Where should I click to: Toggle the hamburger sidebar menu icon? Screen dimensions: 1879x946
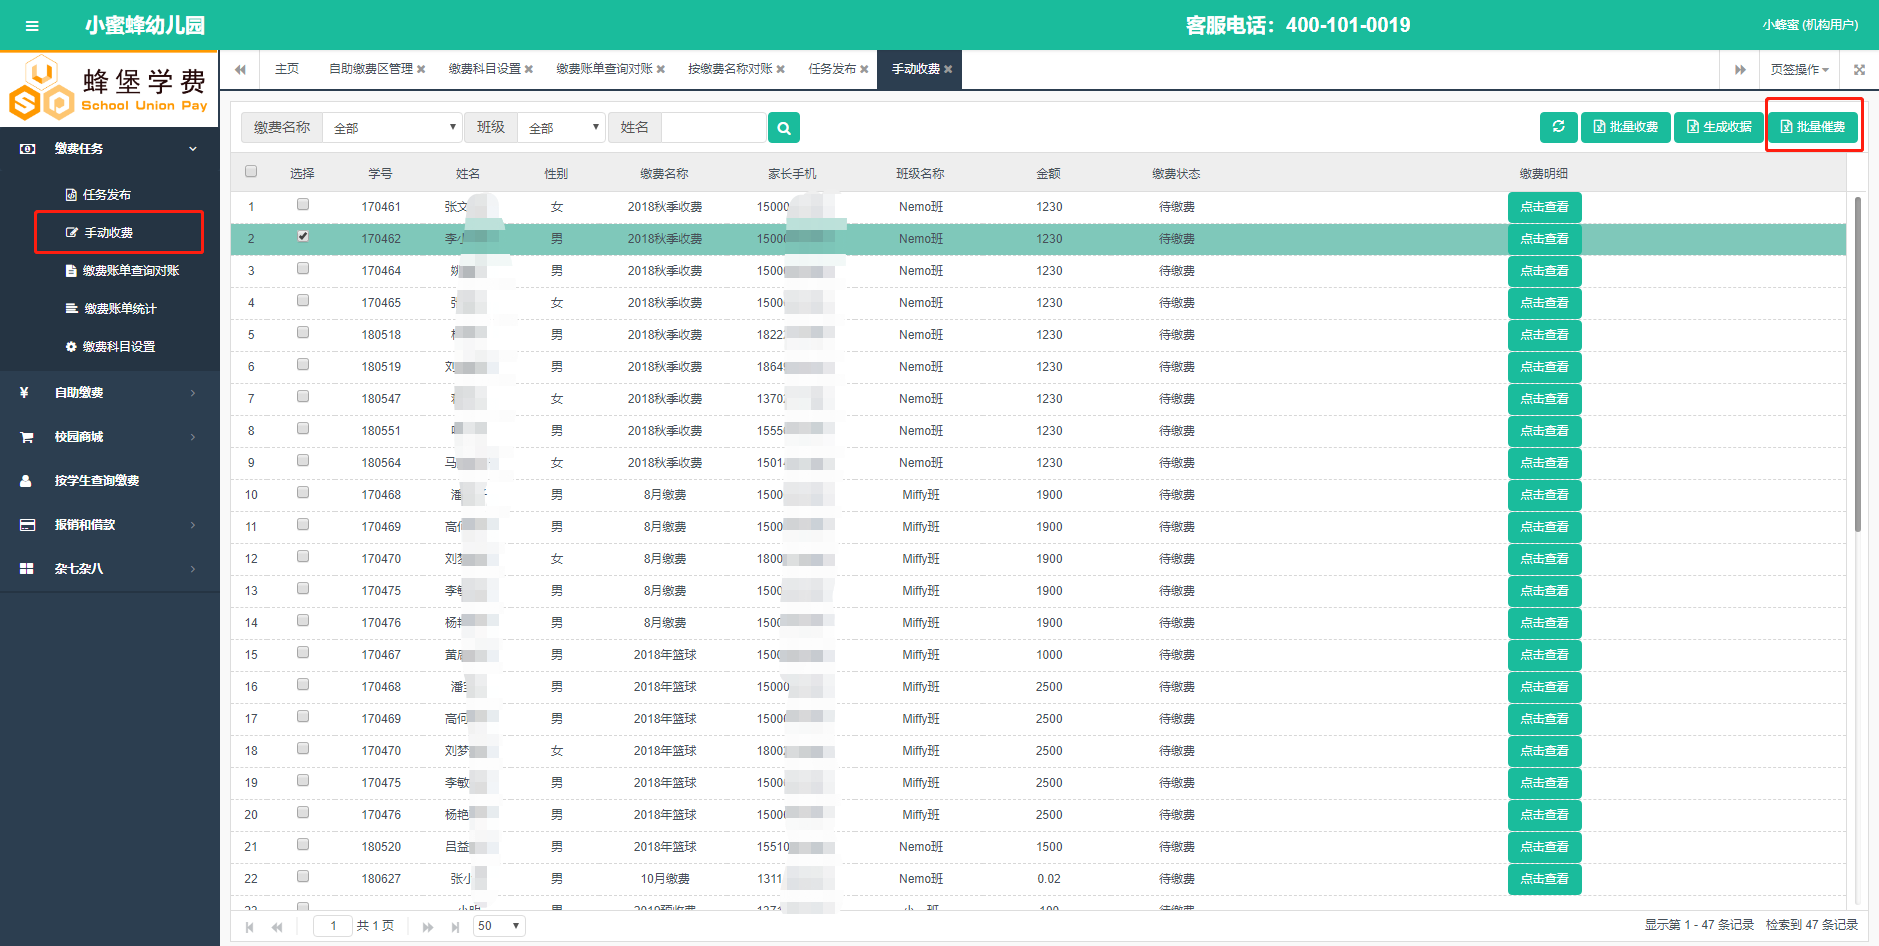(32, 26)
